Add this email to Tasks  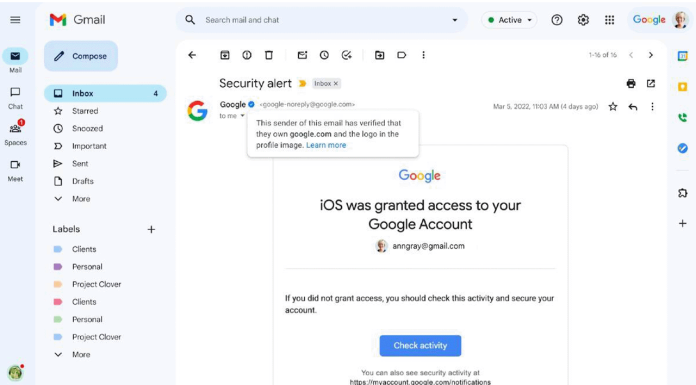click(347, 55)
